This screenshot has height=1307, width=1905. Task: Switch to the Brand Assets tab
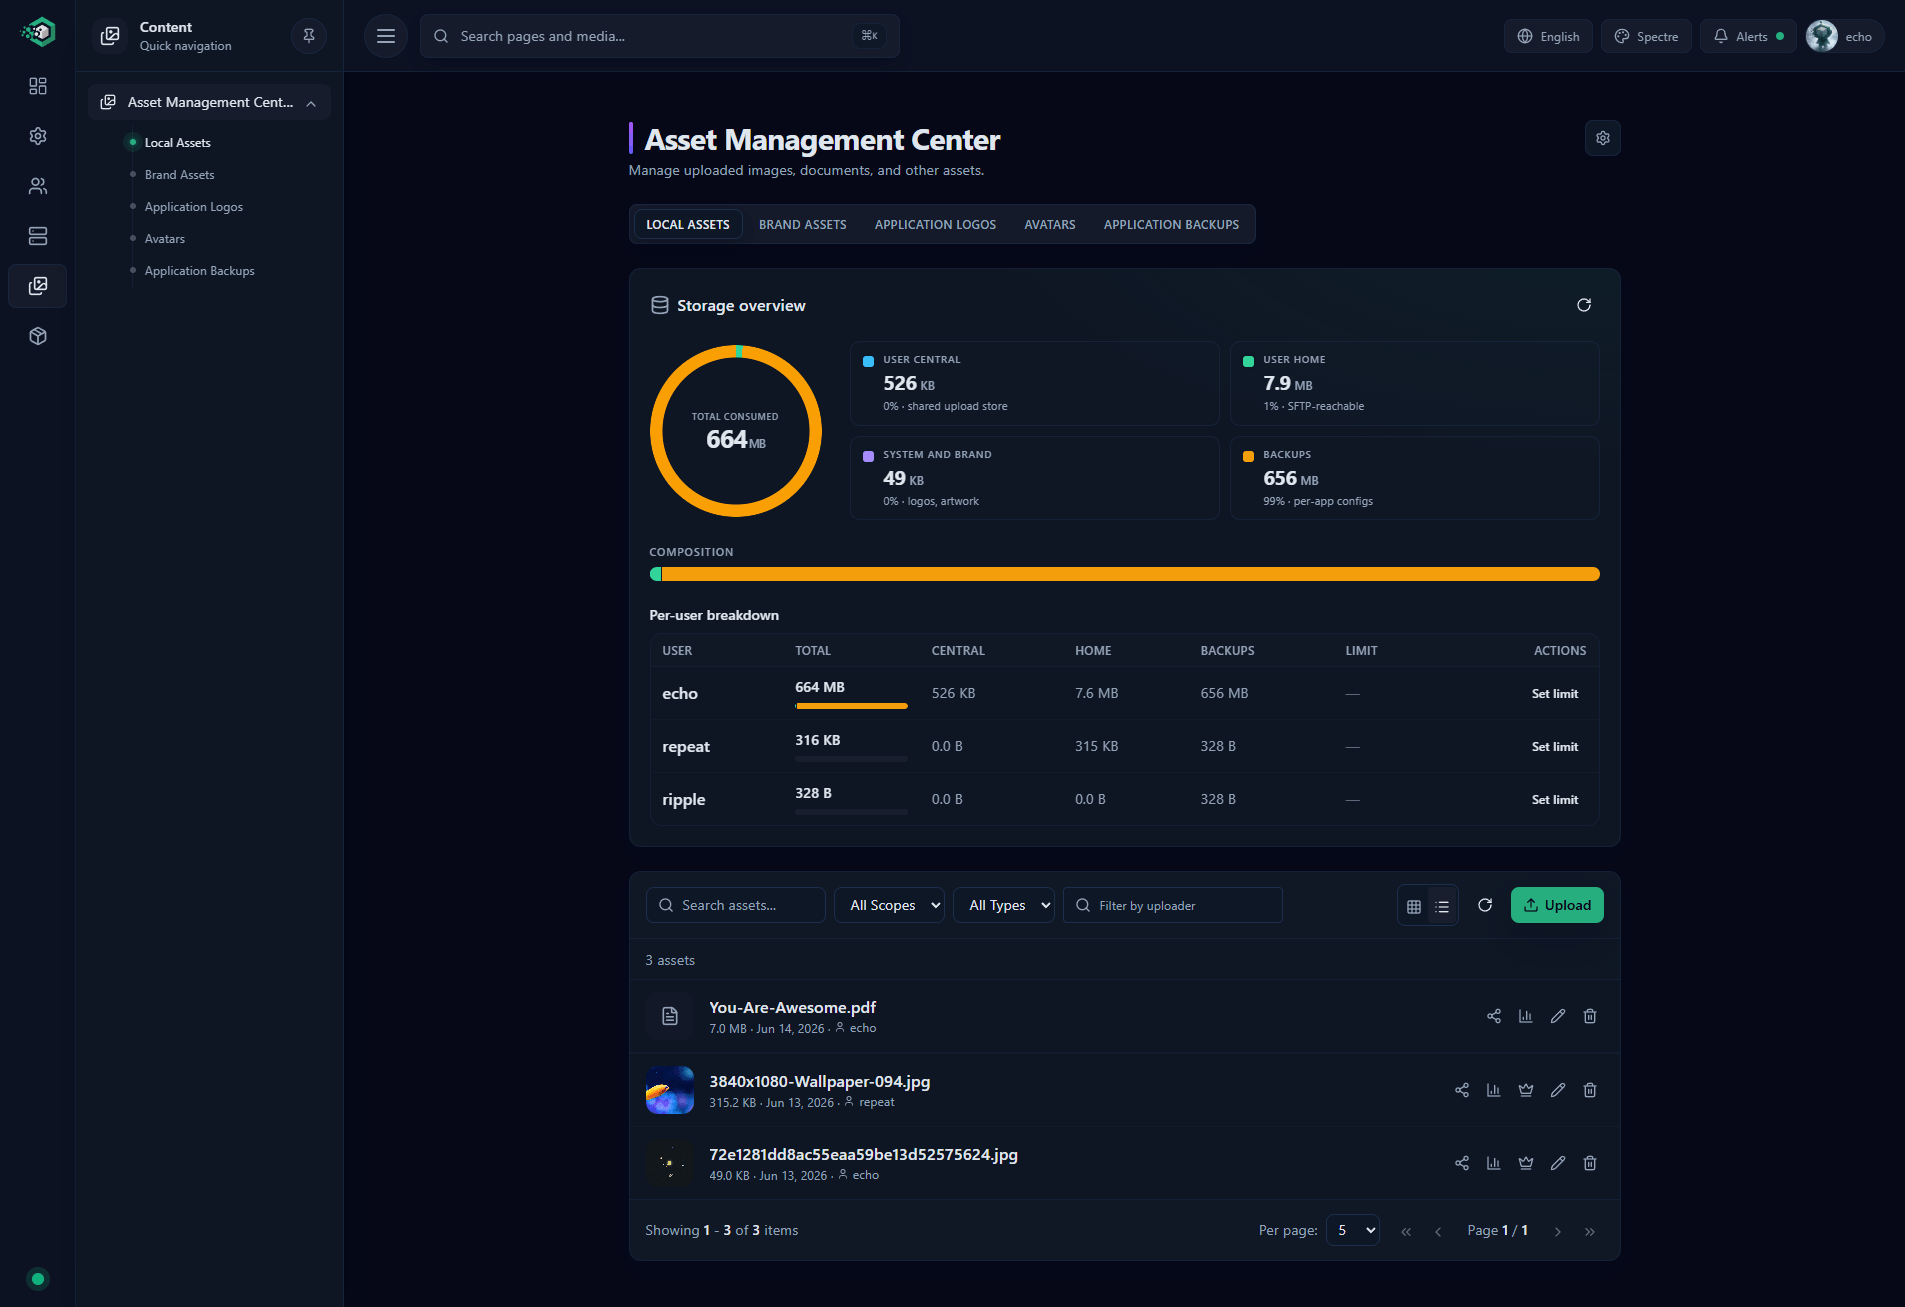(803, 224)
